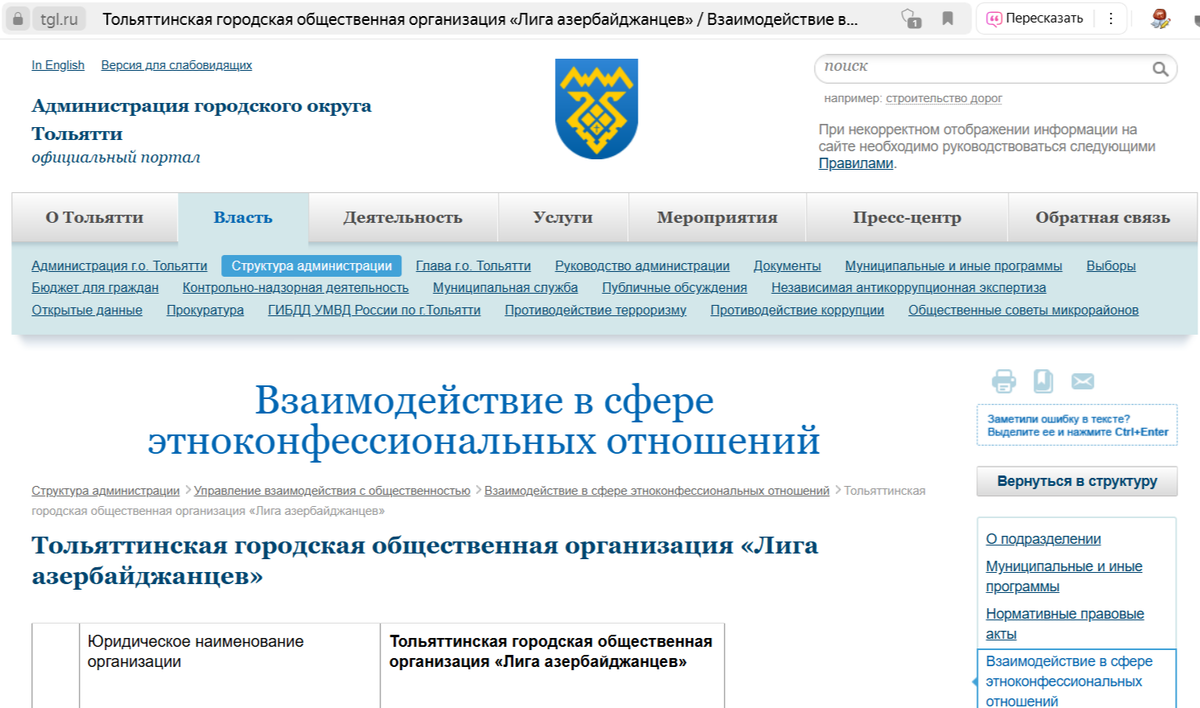Open the print version of the page
The height and width of the screenshot is (708, 1200).
[x=1004, y=381]
